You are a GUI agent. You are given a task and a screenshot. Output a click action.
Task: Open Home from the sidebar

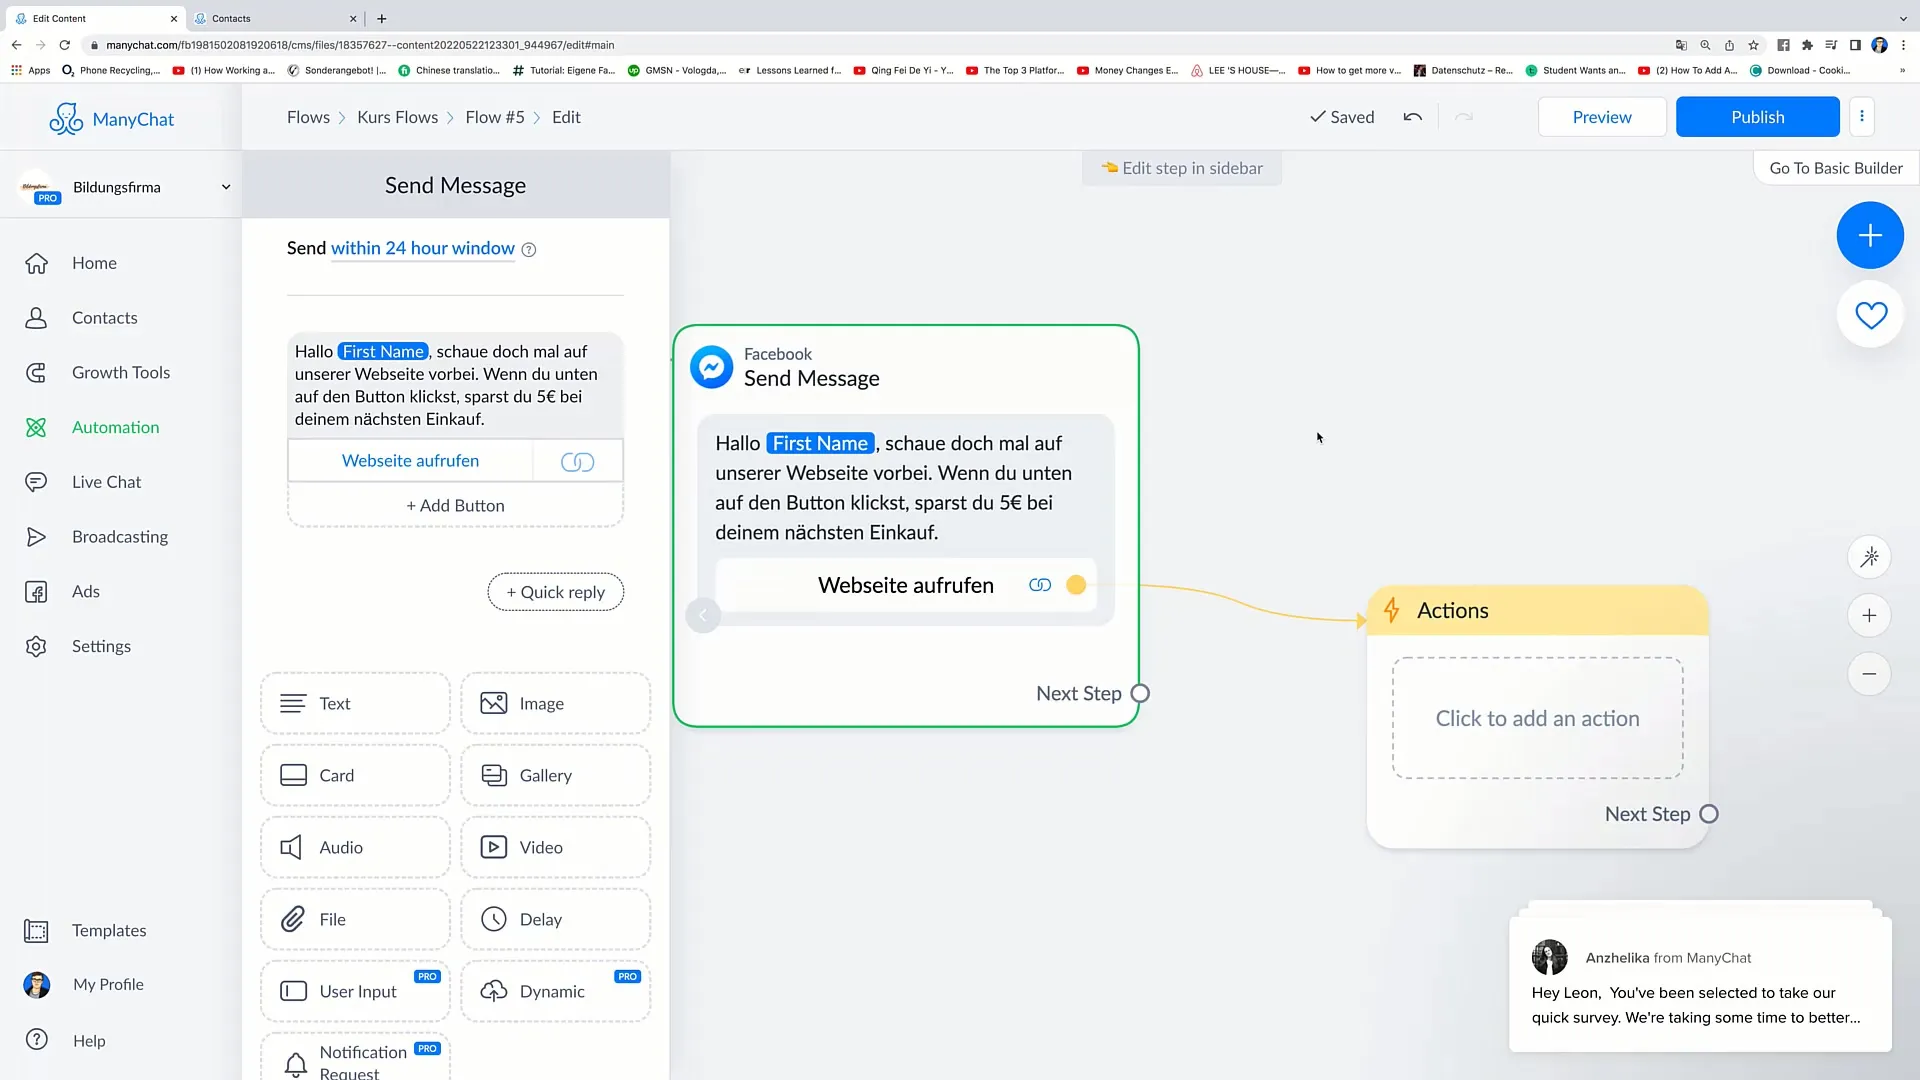click(94, 263)
